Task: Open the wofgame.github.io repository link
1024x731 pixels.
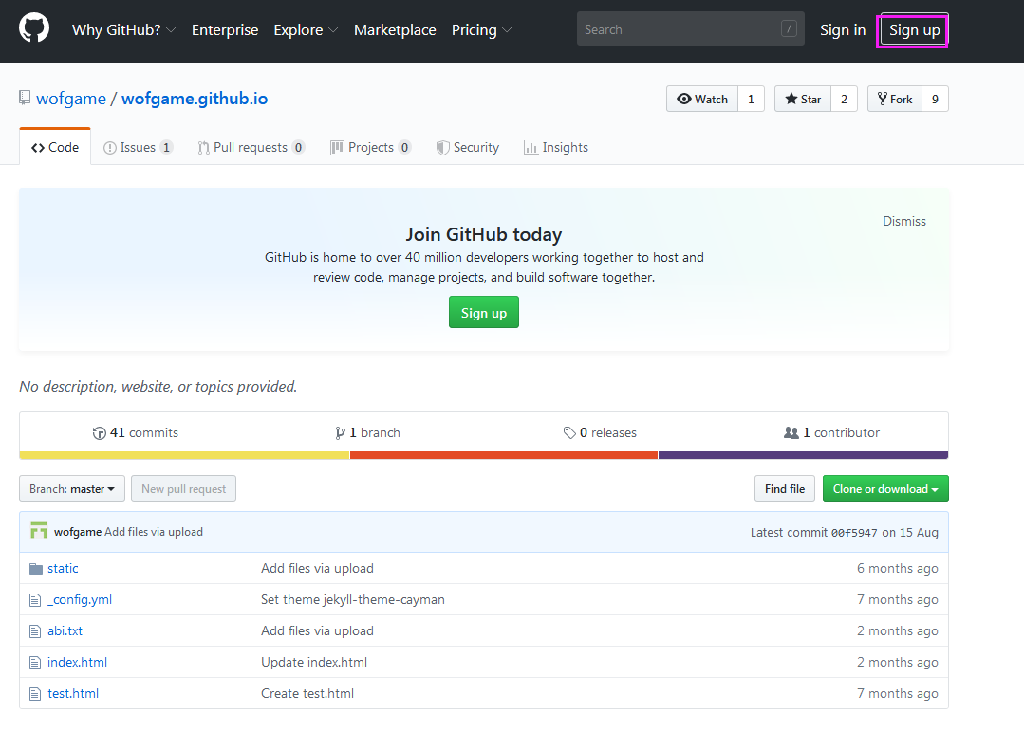Action: point(195,99)
